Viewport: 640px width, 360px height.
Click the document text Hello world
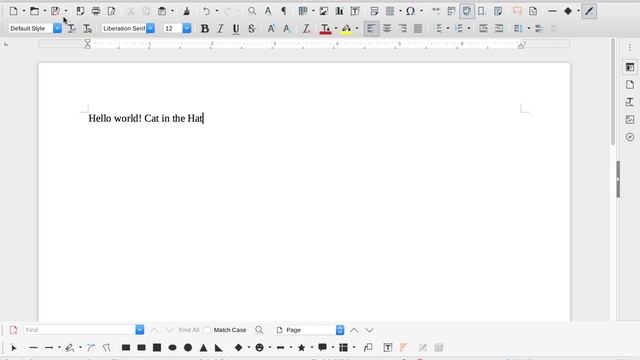115,118
